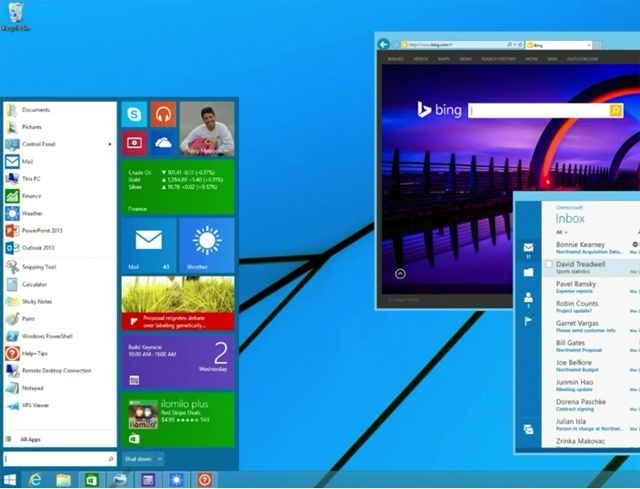
Task: Click the Windows Start button
Action: tap(9, 480)
